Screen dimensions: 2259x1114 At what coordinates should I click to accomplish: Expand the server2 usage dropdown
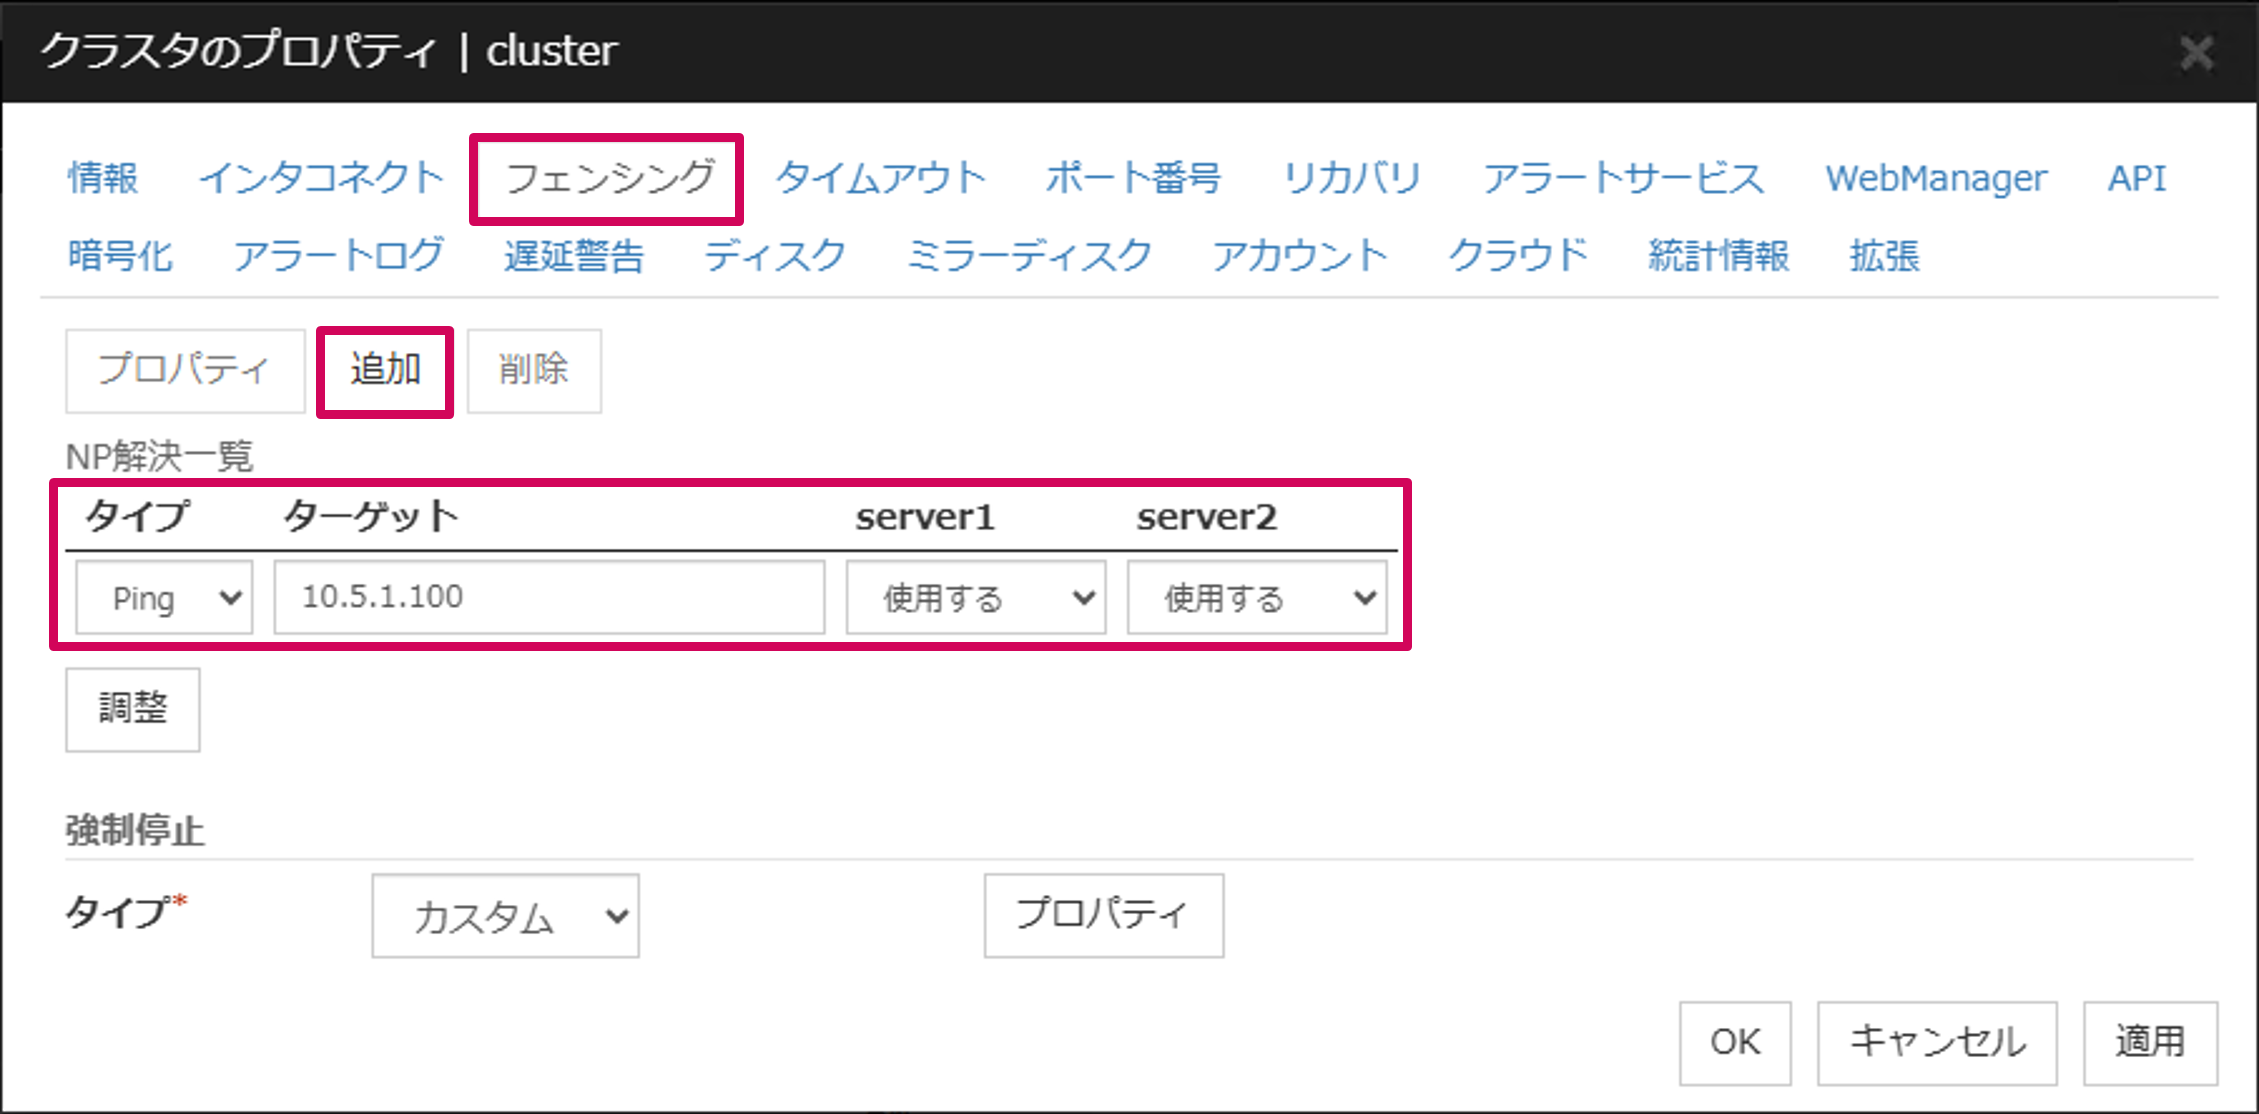pyautogui.click(x=1257, y=598)
